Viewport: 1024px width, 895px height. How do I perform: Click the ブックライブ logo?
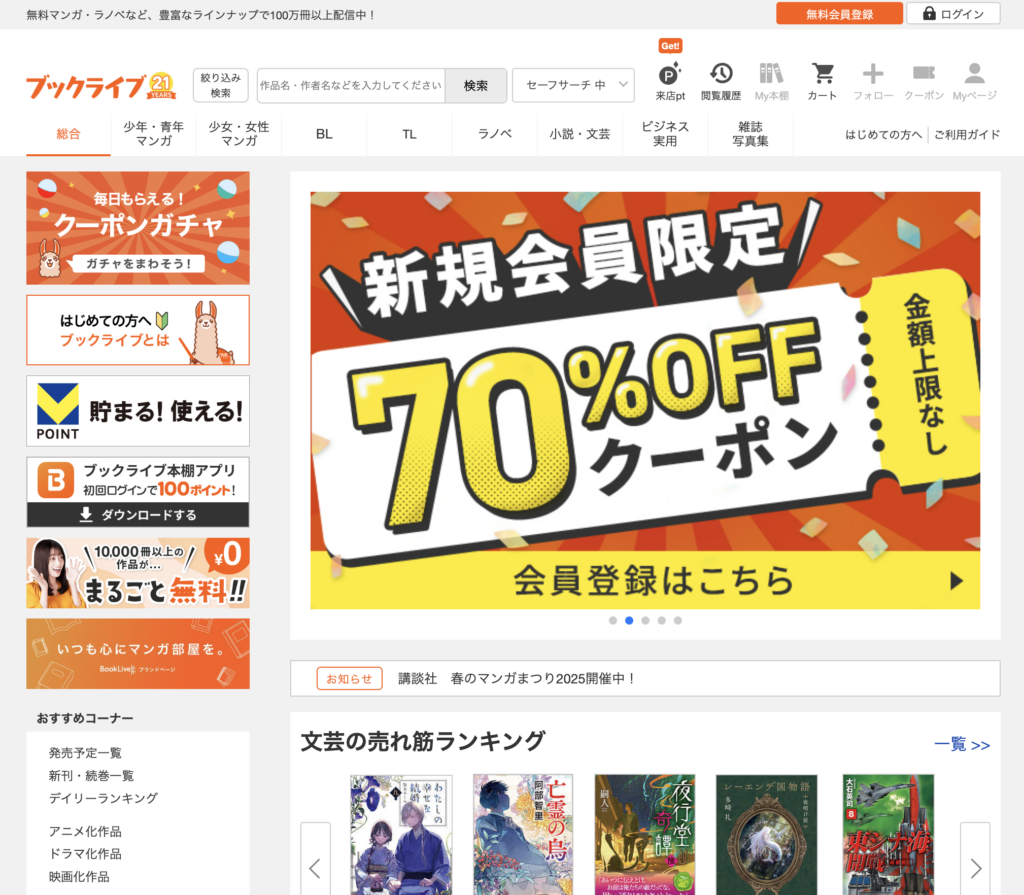point(86,86)
